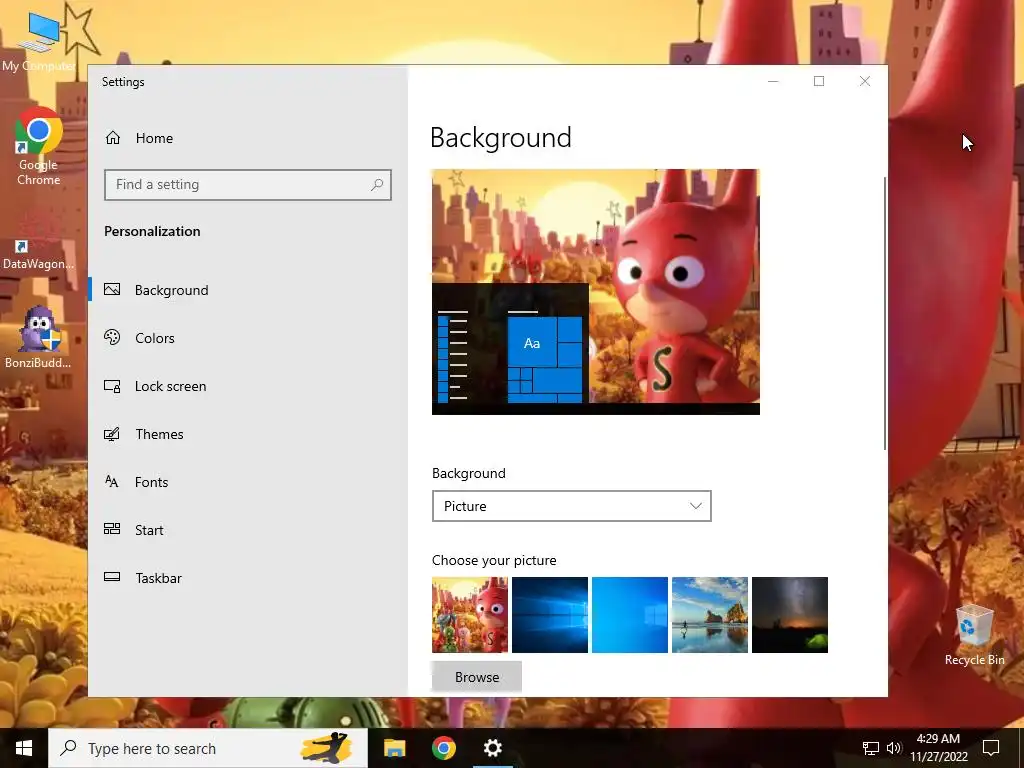Select the Background picture icon in sidebar

click(x=112, y=289)
